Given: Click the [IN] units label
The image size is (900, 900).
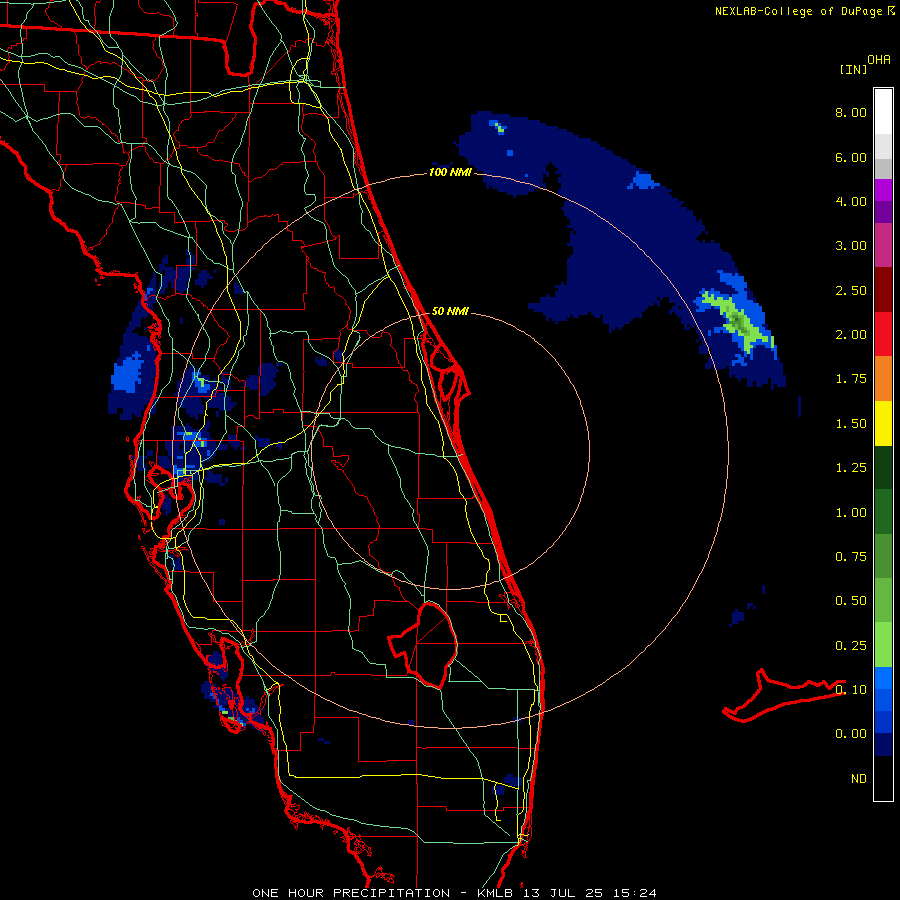Looking at the screenshot, I should [x=853, y=69].
